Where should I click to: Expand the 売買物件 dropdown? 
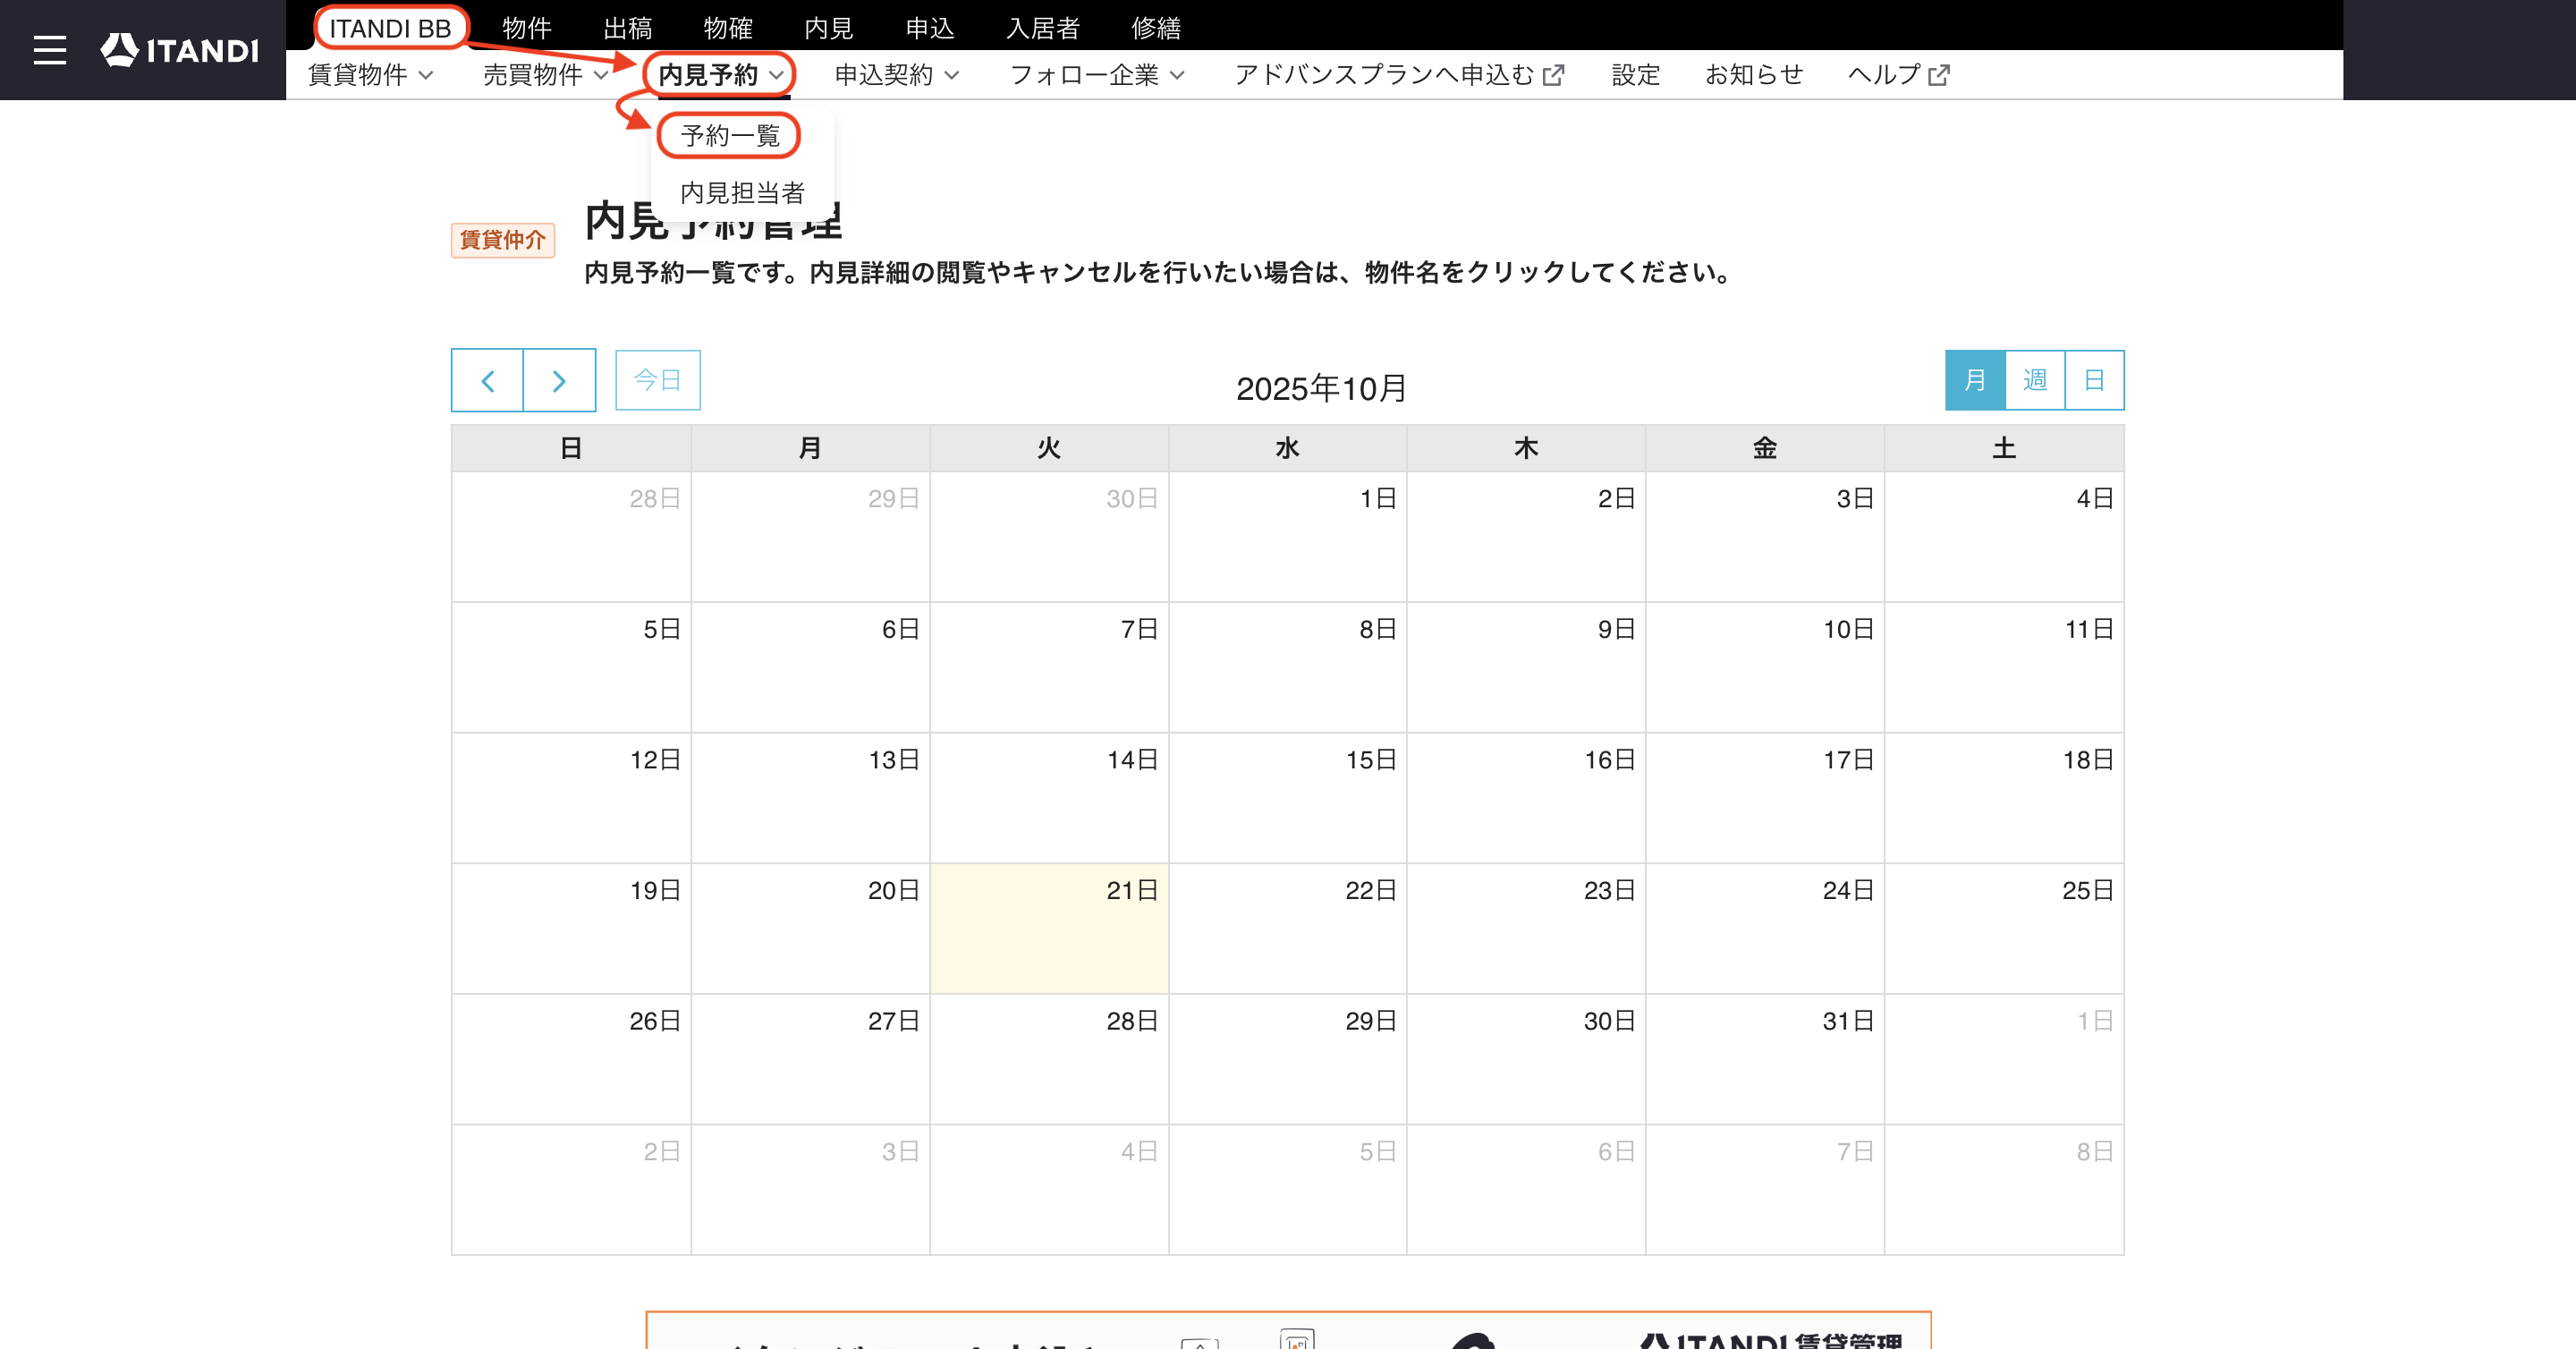pyautogui.click(x=546, y=75)
